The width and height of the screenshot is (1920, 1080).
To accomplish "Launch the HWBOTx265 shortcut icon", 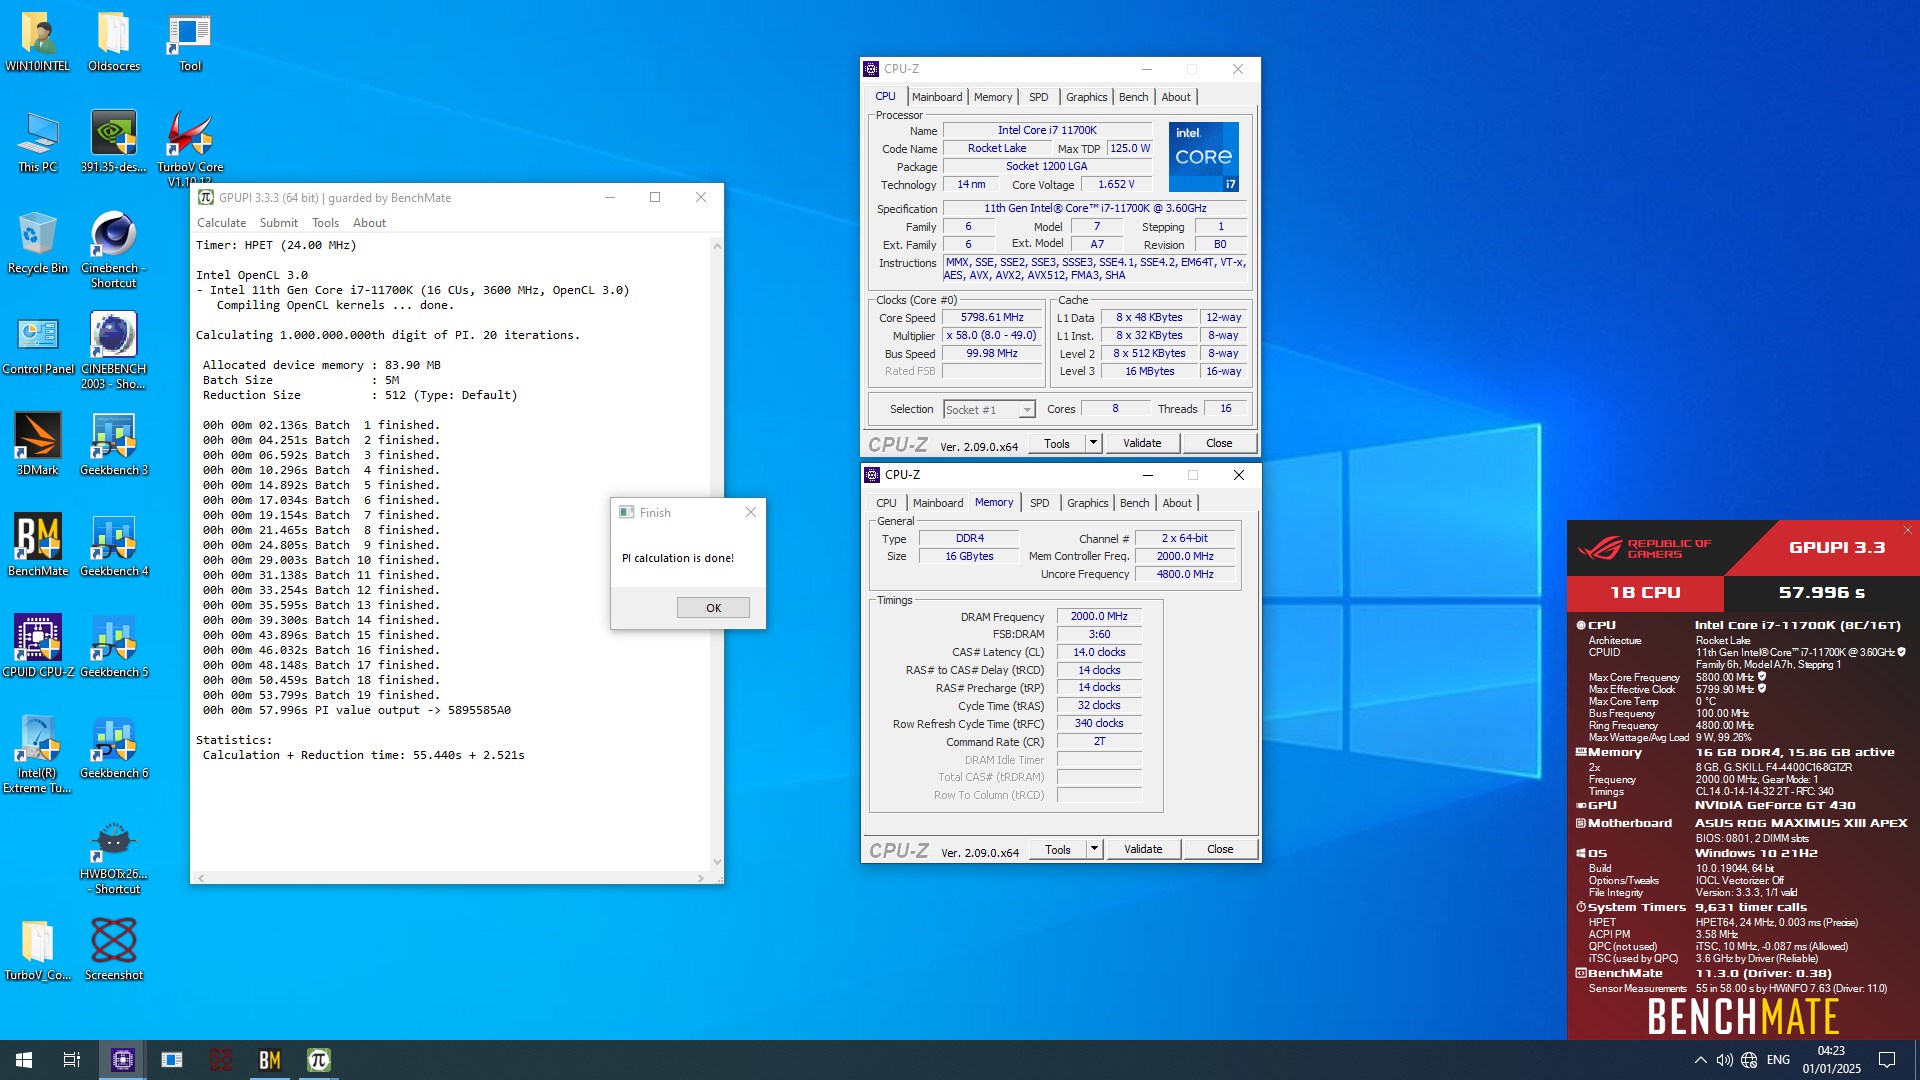I will [x=114, y=856].
